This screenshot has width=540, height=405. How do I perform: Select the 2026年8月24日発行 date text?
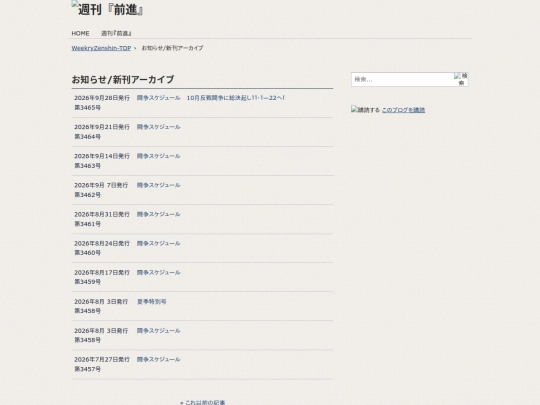click(102, 243)
